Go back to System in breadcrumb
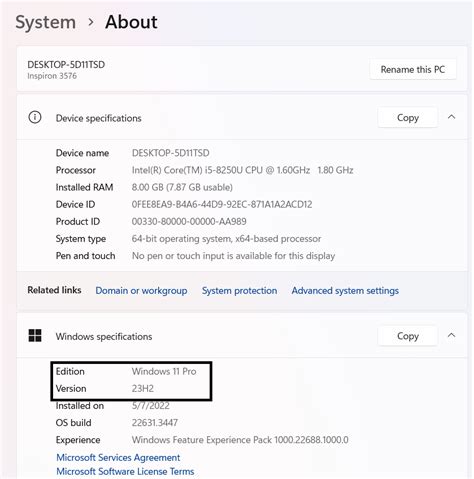 [x=46, y=22]
